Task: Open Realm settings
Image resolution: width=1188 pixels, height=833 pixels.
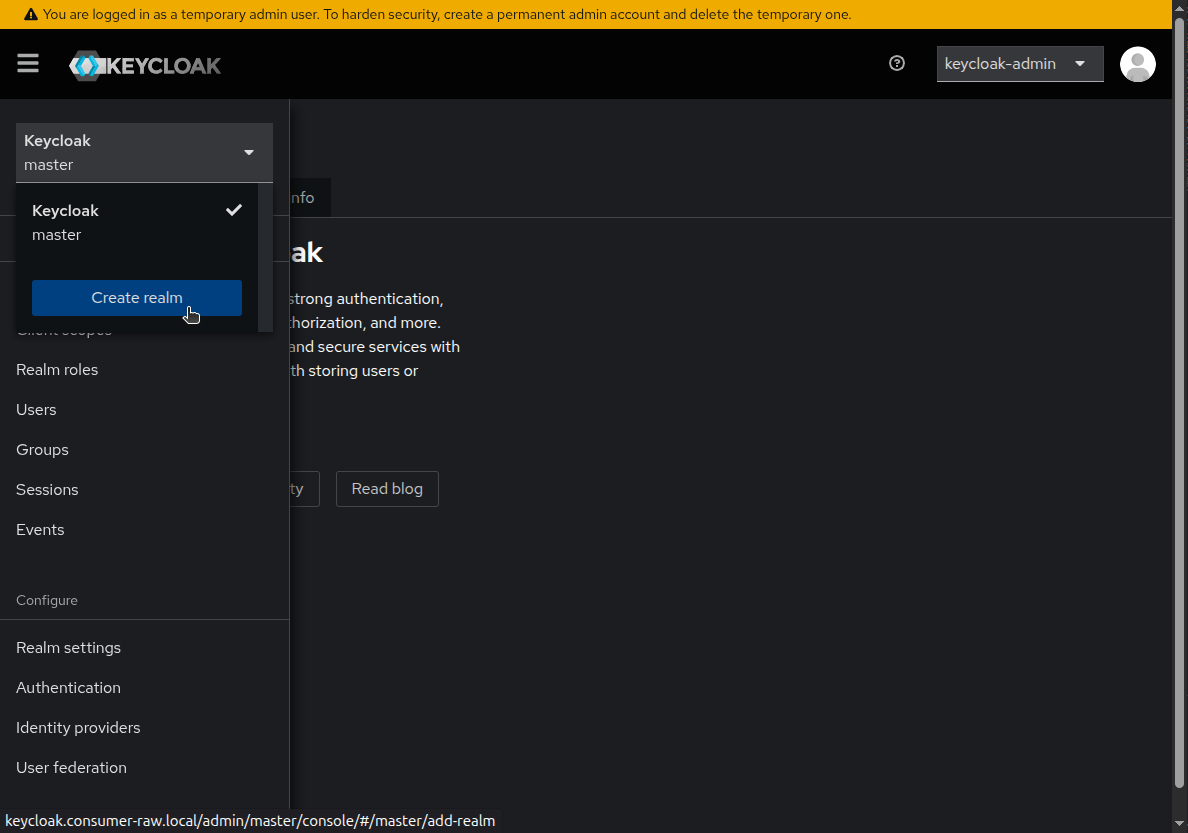Action: click(x=69, y=648)
